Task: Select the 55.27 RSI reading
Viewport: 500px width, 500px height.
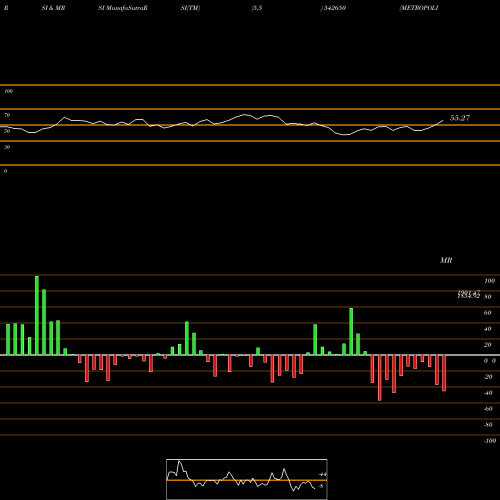Action: coord(460,118)
